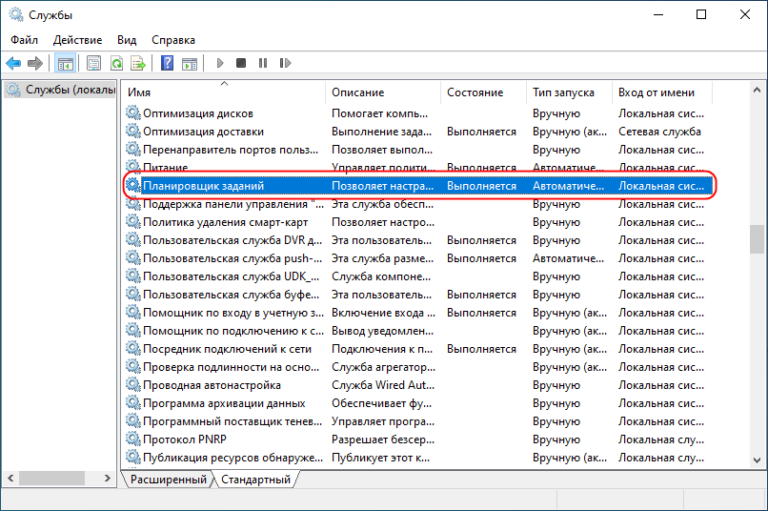Open the Файл menu

(x=25, y=39)
